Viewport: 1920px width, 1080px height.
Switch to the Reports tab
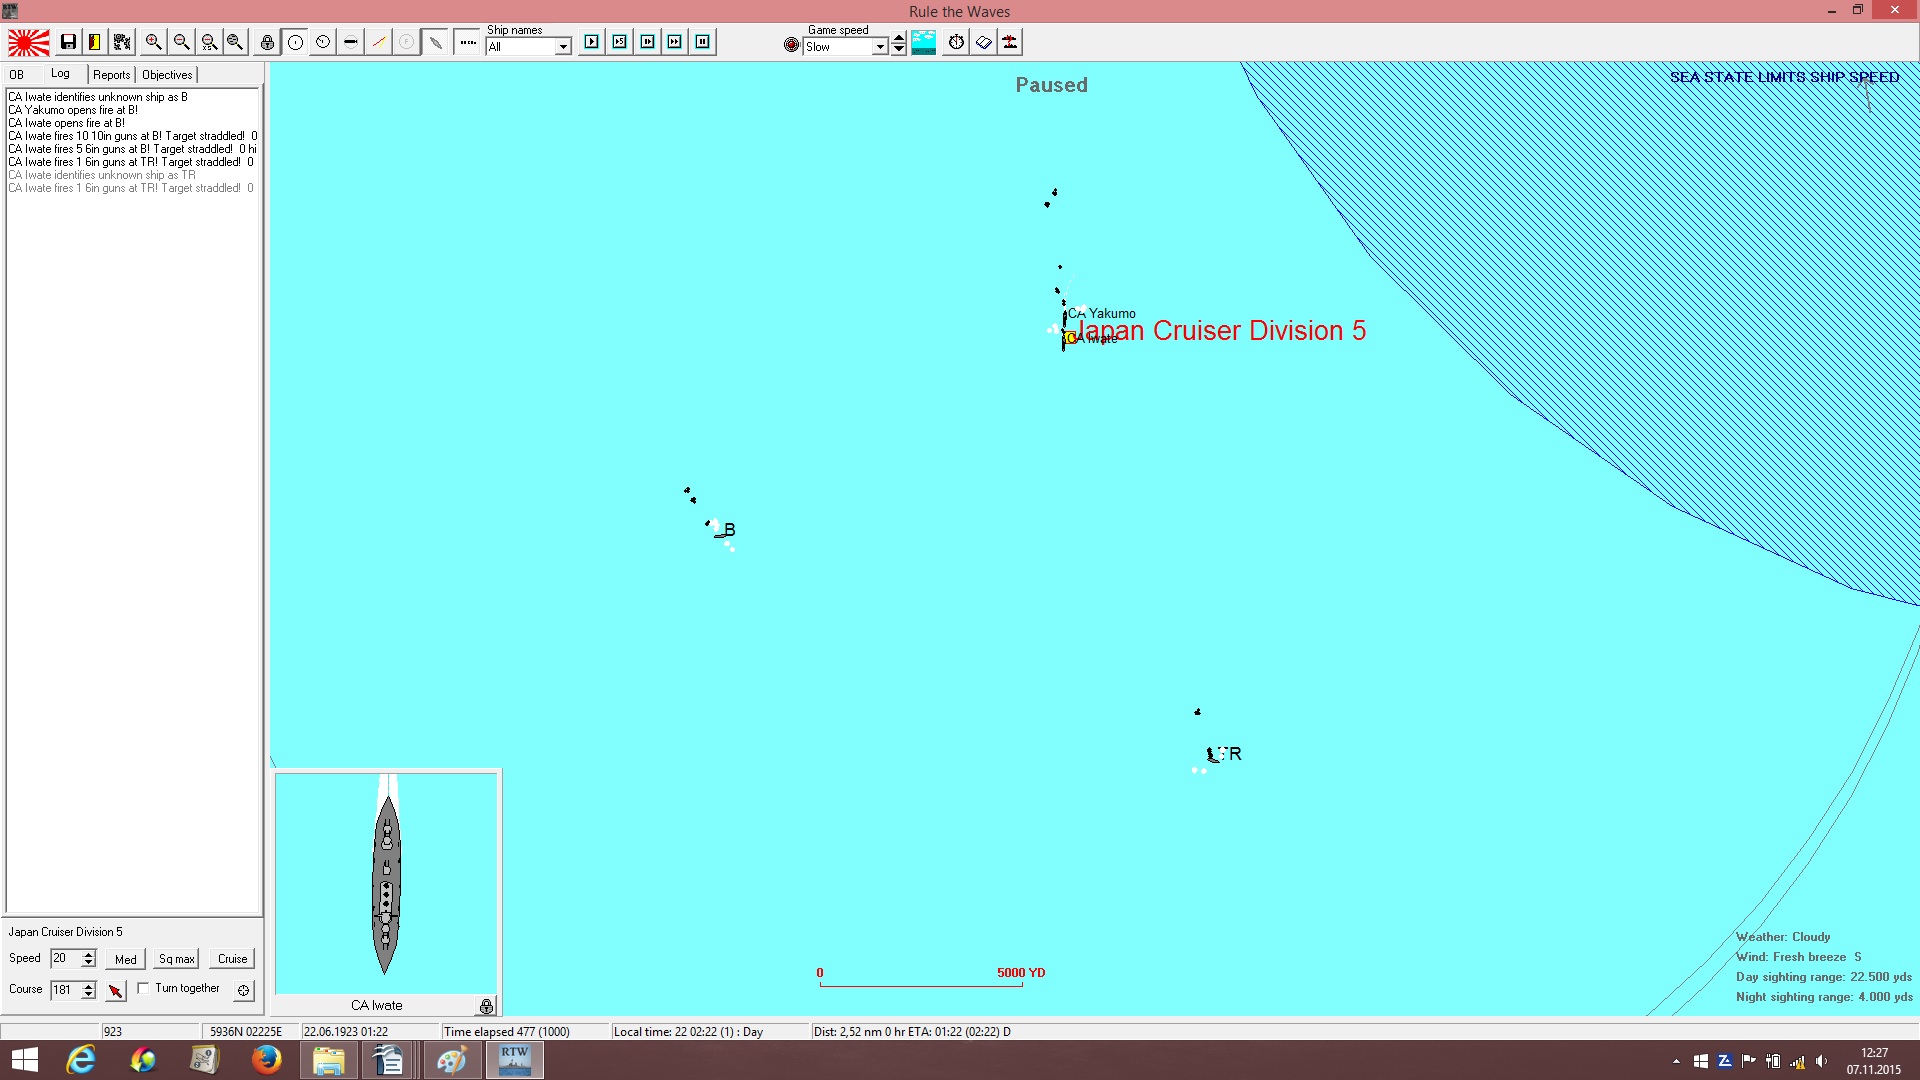tap(111, 75)
